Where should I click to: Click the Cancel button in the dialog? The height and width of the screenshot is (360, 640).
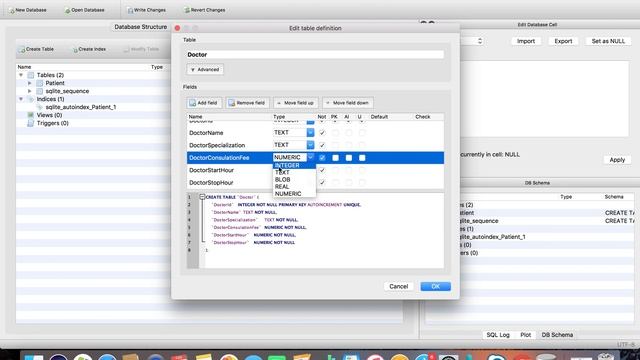398,286
